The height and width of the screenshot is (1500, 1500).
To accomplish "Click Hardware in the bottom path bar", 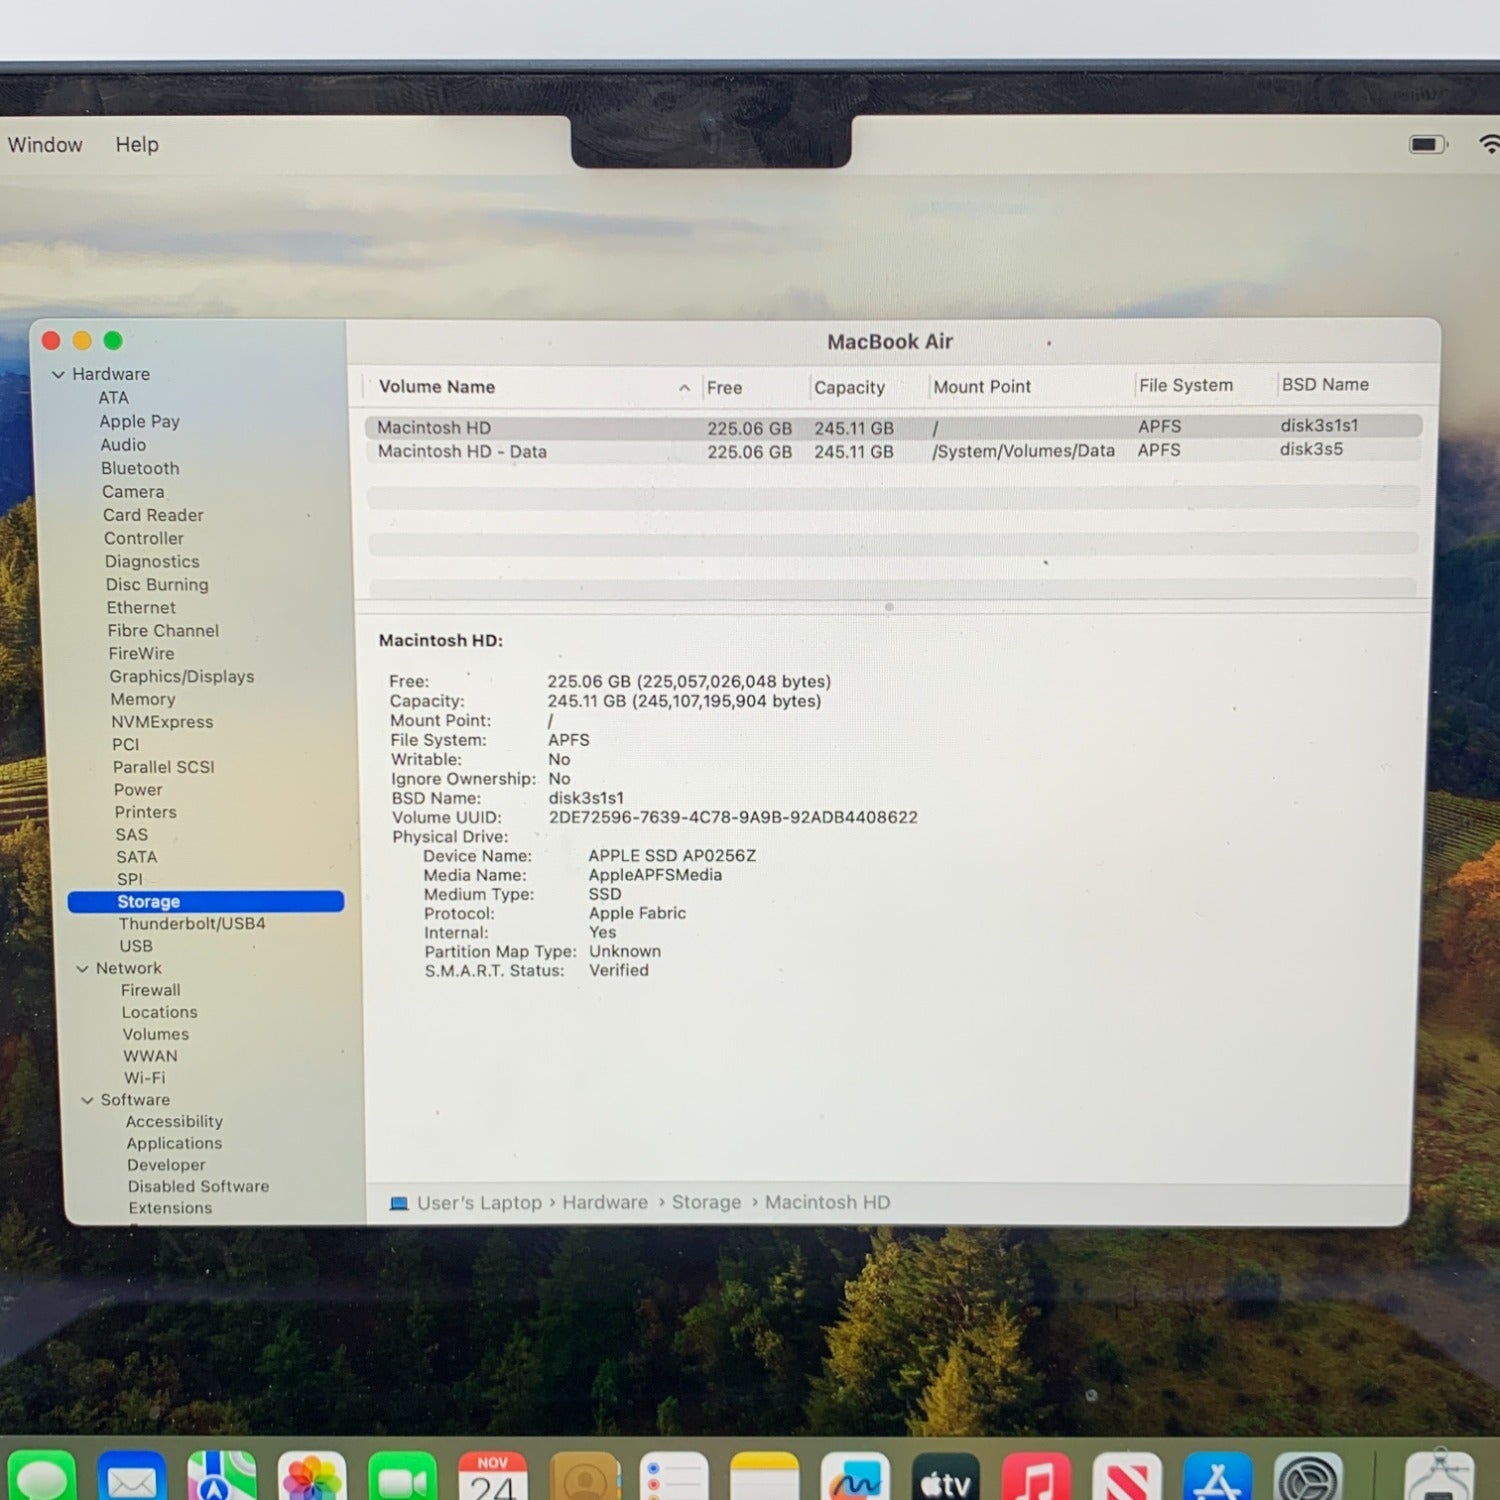I will (x=604, y=1202).
